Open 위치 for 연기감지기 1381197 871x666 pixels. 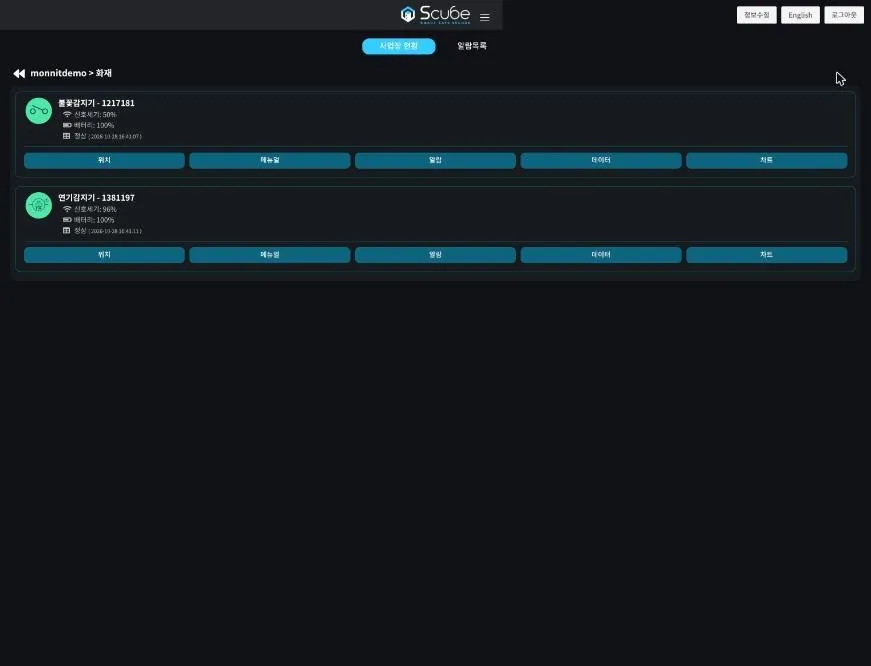coord(104,255)
